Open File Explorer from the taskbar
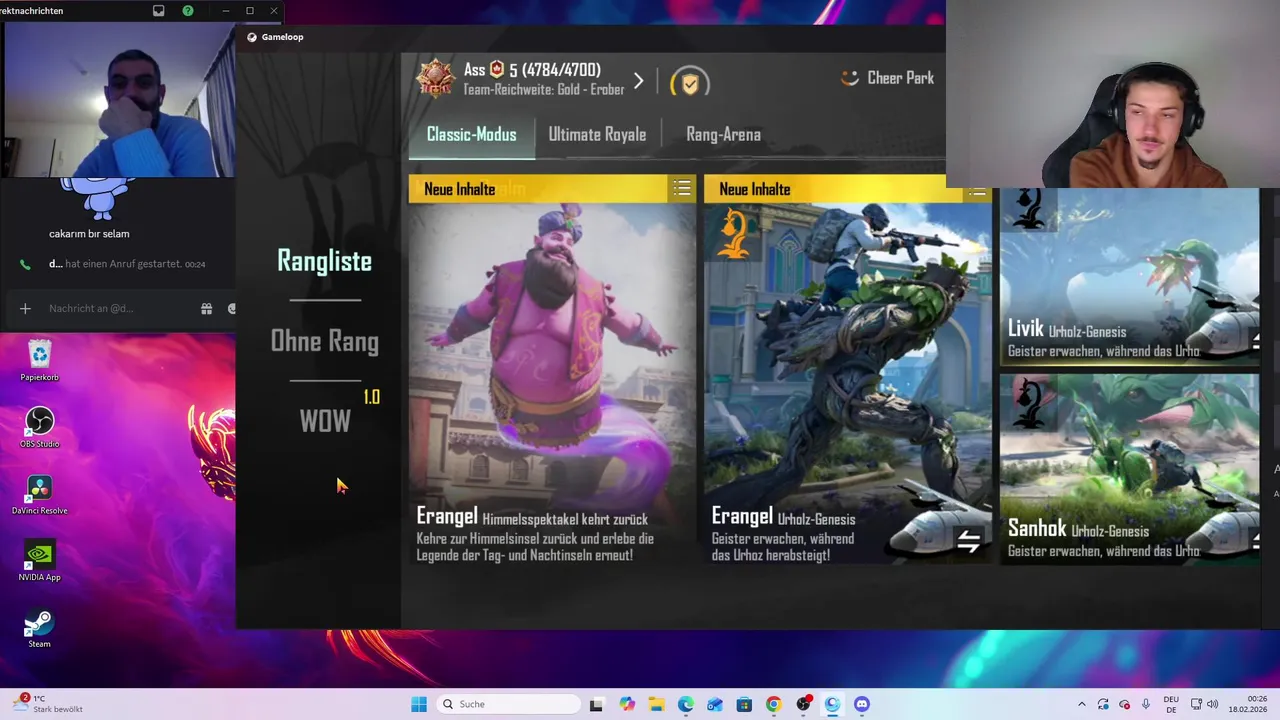The image size is (1280, 720). click(657, 704)
